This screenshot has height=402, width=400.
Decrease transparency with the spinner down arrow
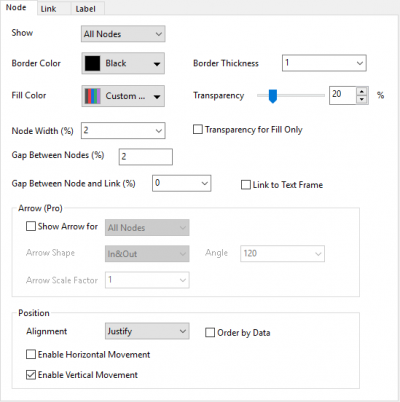pyautogui.click(x=362, y=99)
